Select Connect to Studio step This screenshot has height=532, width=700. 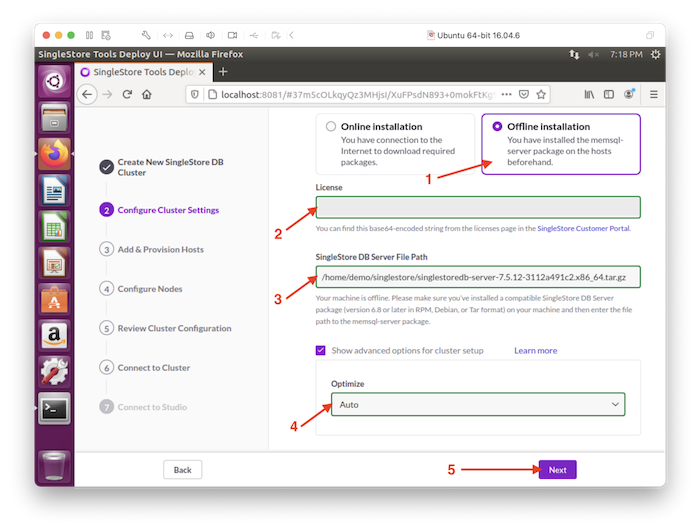tap(143, 407)
